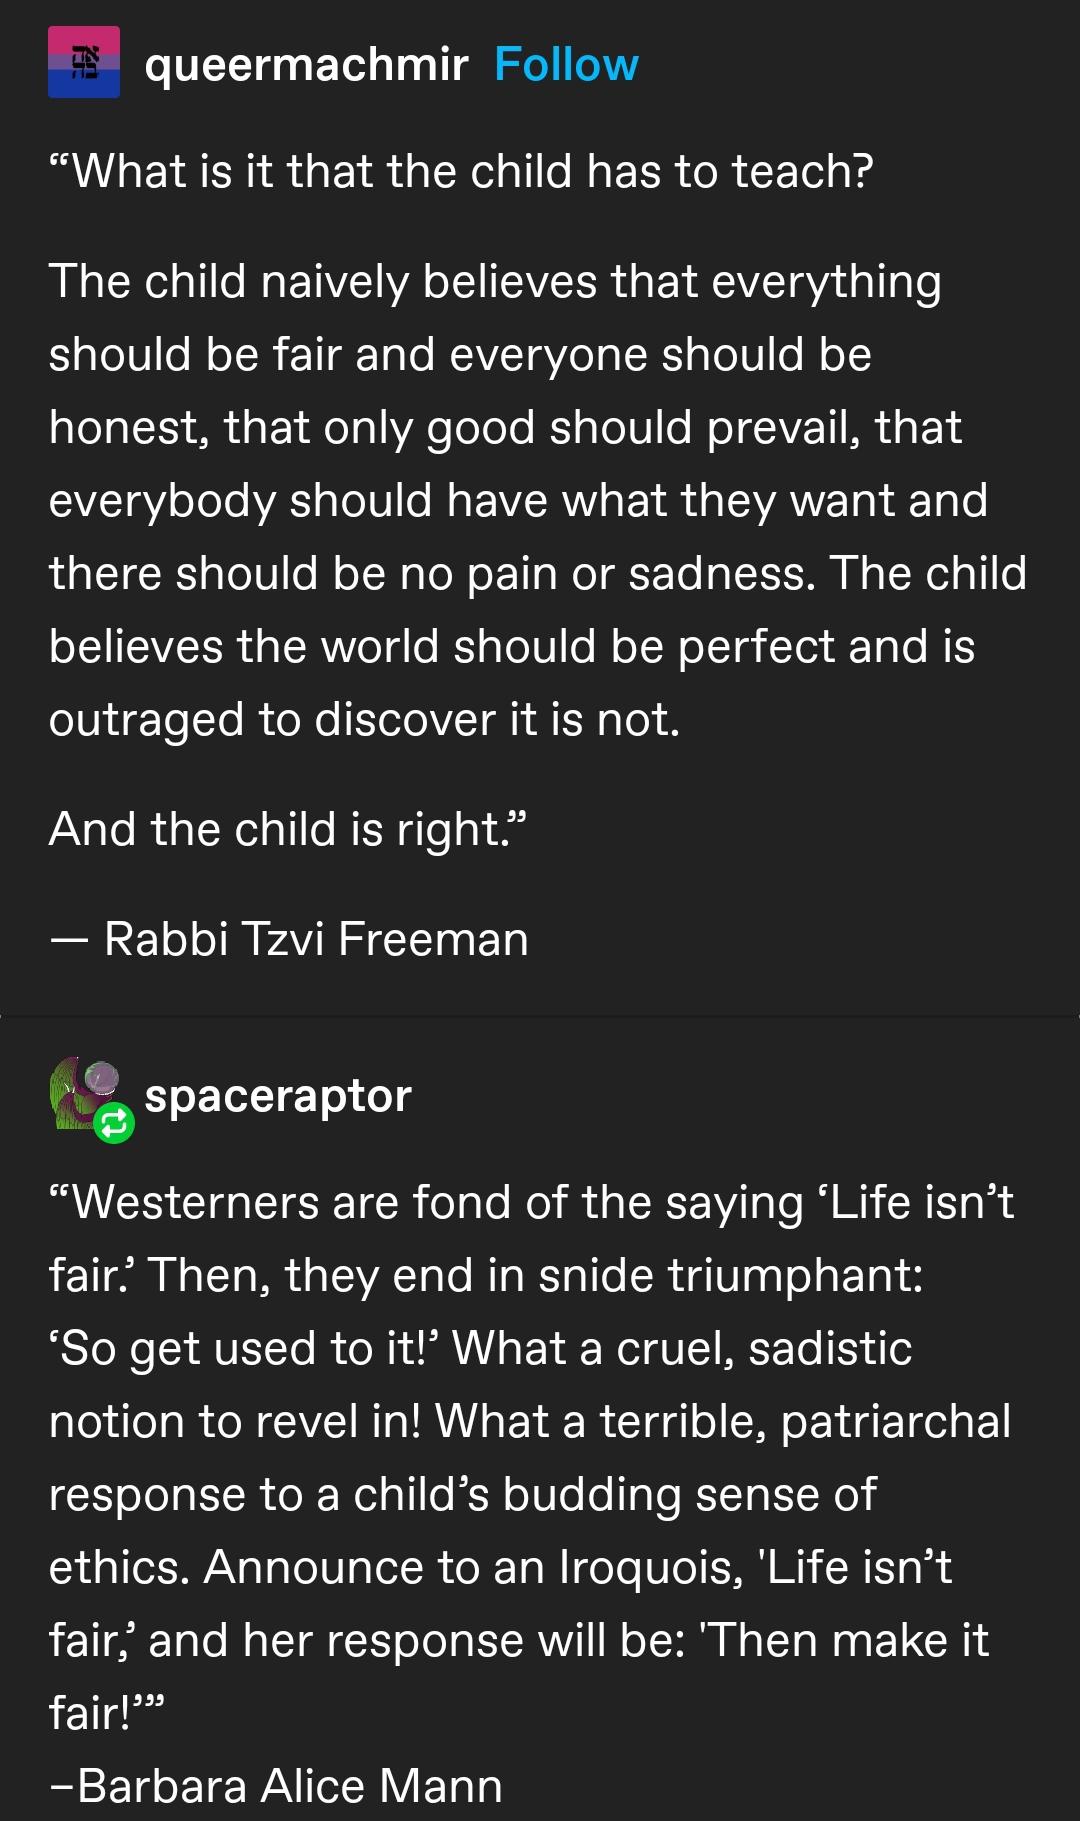Screen dimensions: 1080x1821
Task: Tap the green reblog badge icon
Action: click(x=114, y=1123)
